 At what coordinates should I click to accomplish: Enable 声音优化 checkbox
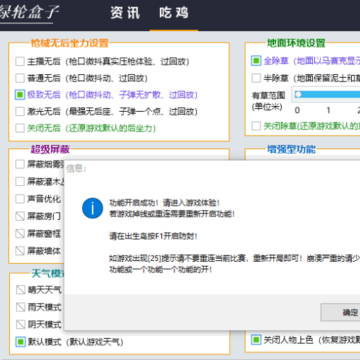tap(20, 199)
